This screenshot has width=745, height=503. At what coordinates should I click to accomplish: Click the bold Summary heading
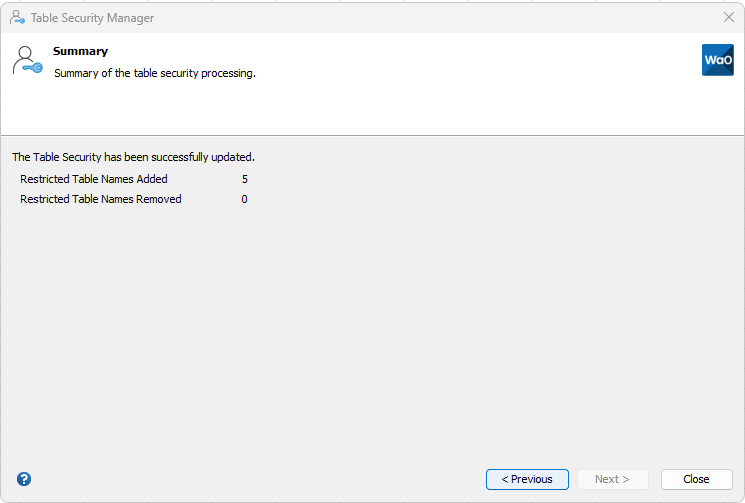point(80,51)
